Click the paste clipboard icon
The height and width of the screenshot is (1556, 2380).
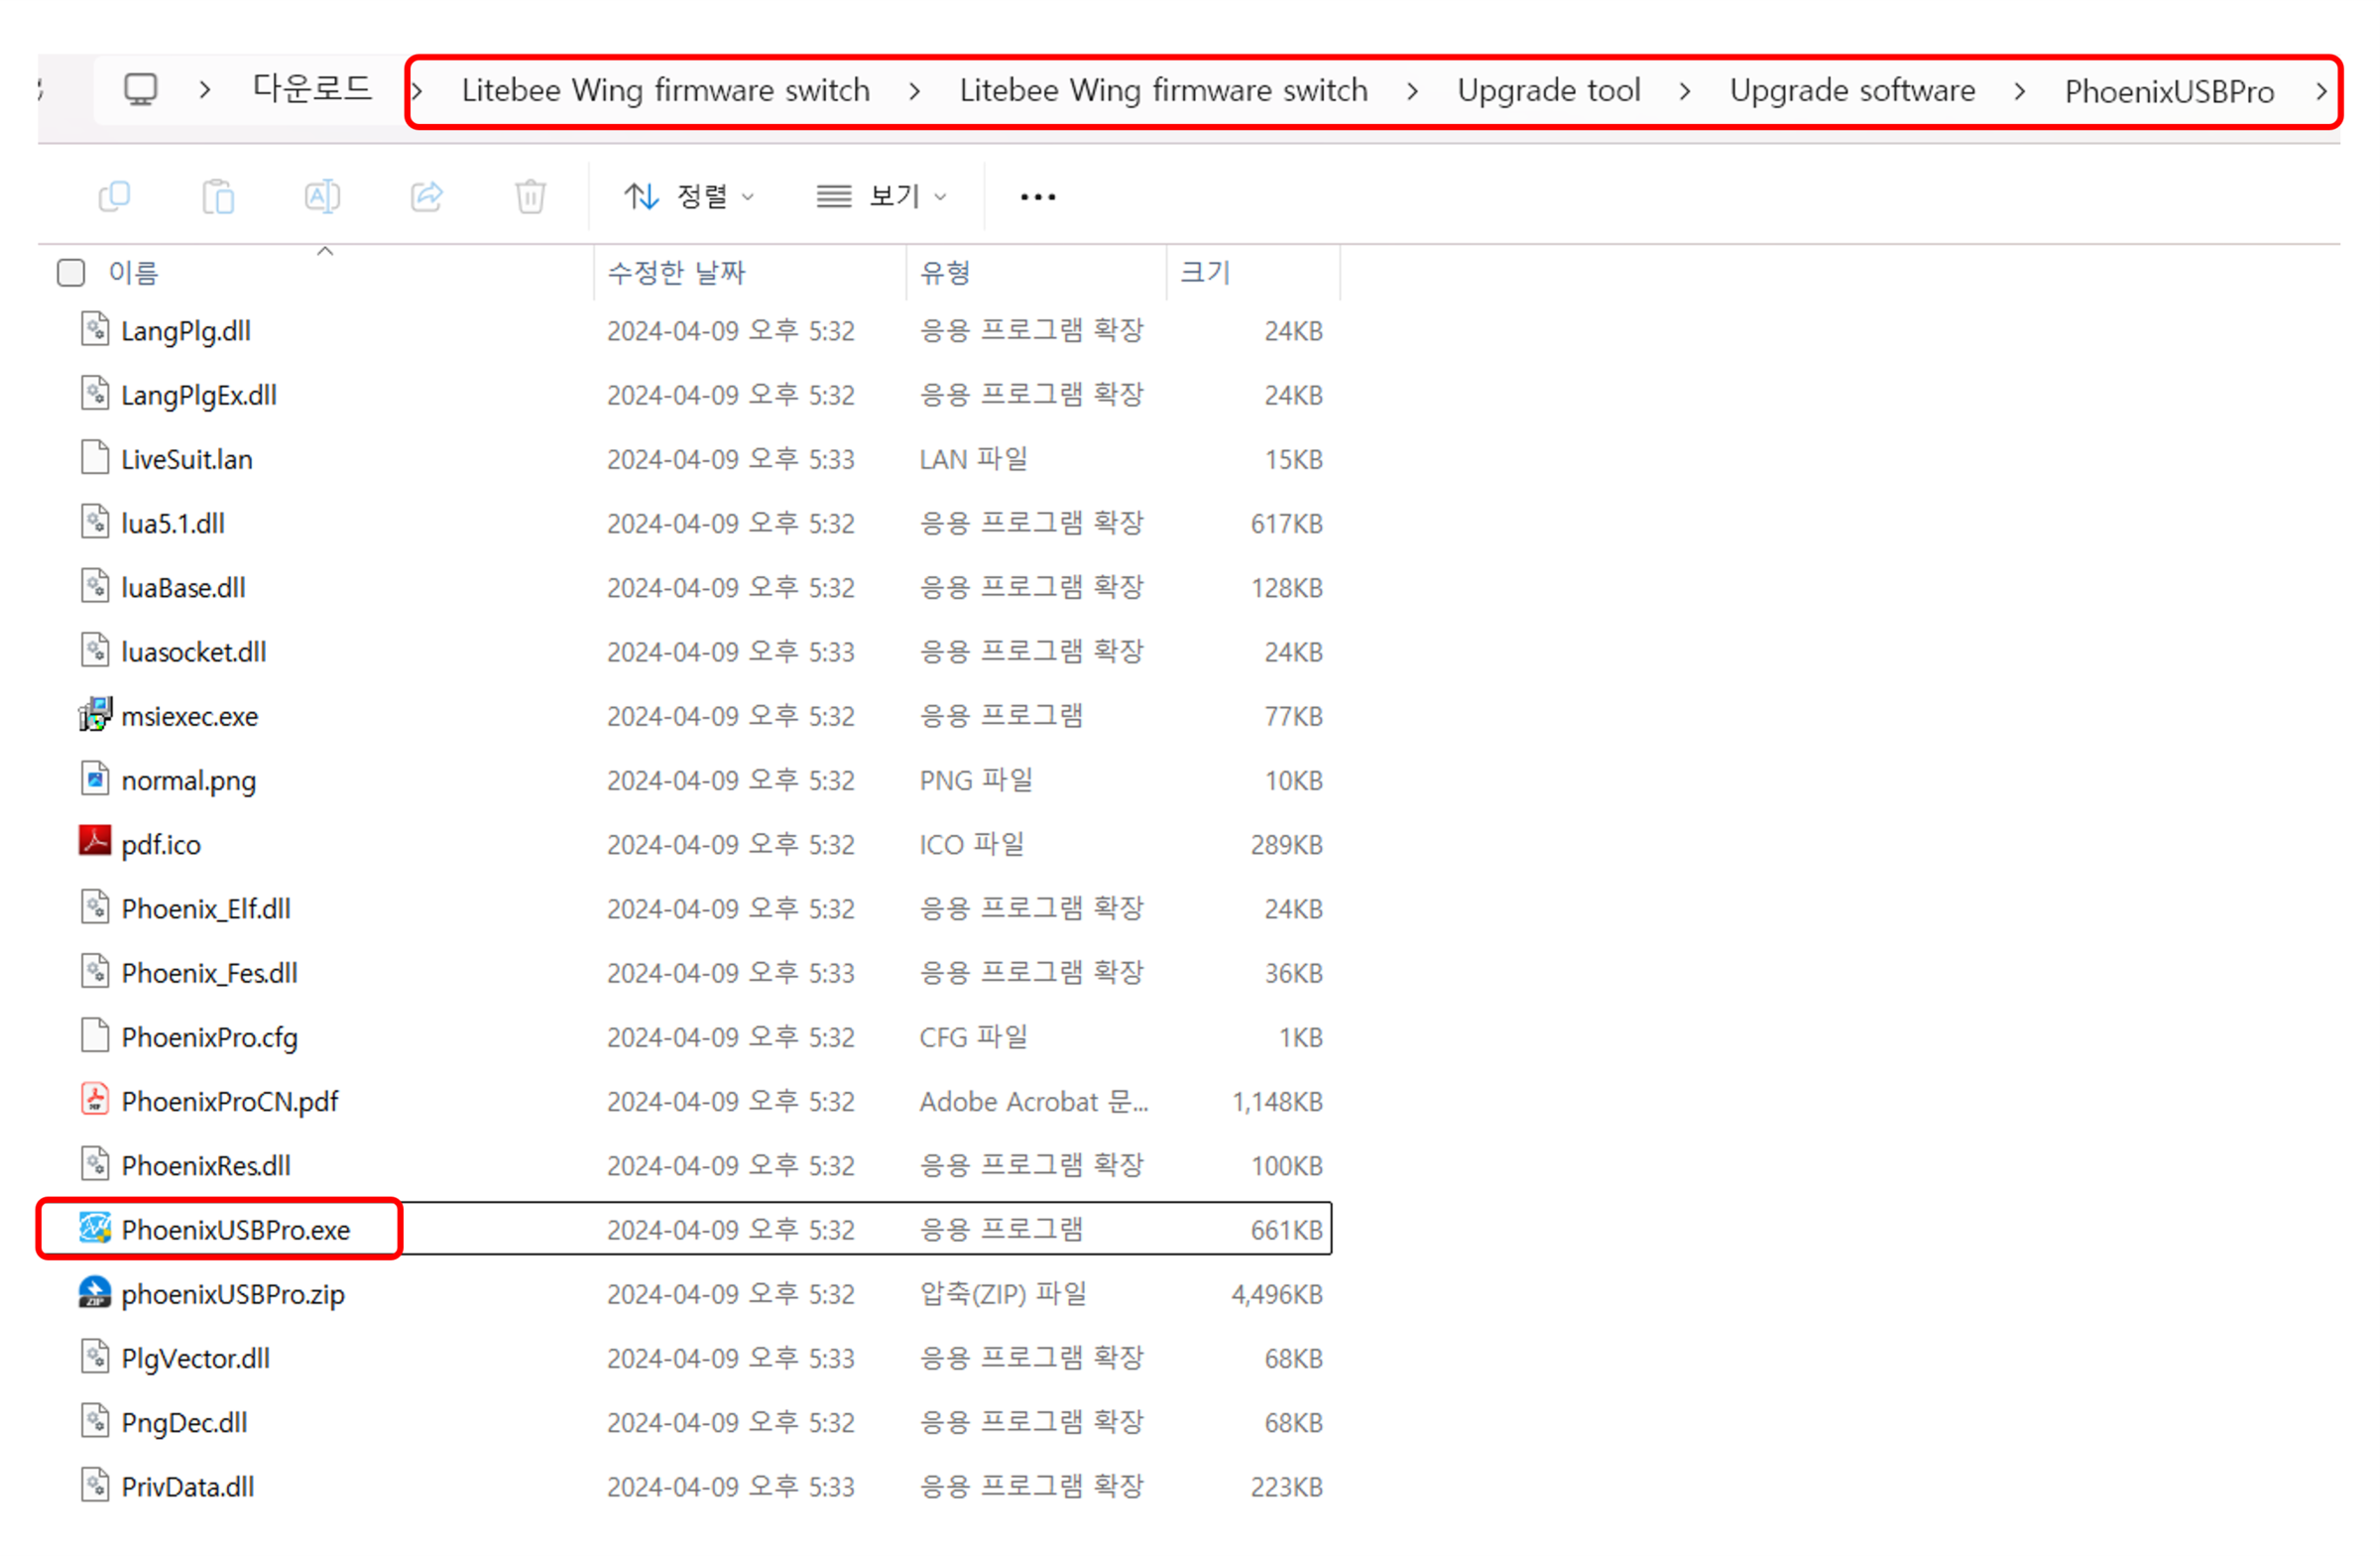[x=218, y=196]
